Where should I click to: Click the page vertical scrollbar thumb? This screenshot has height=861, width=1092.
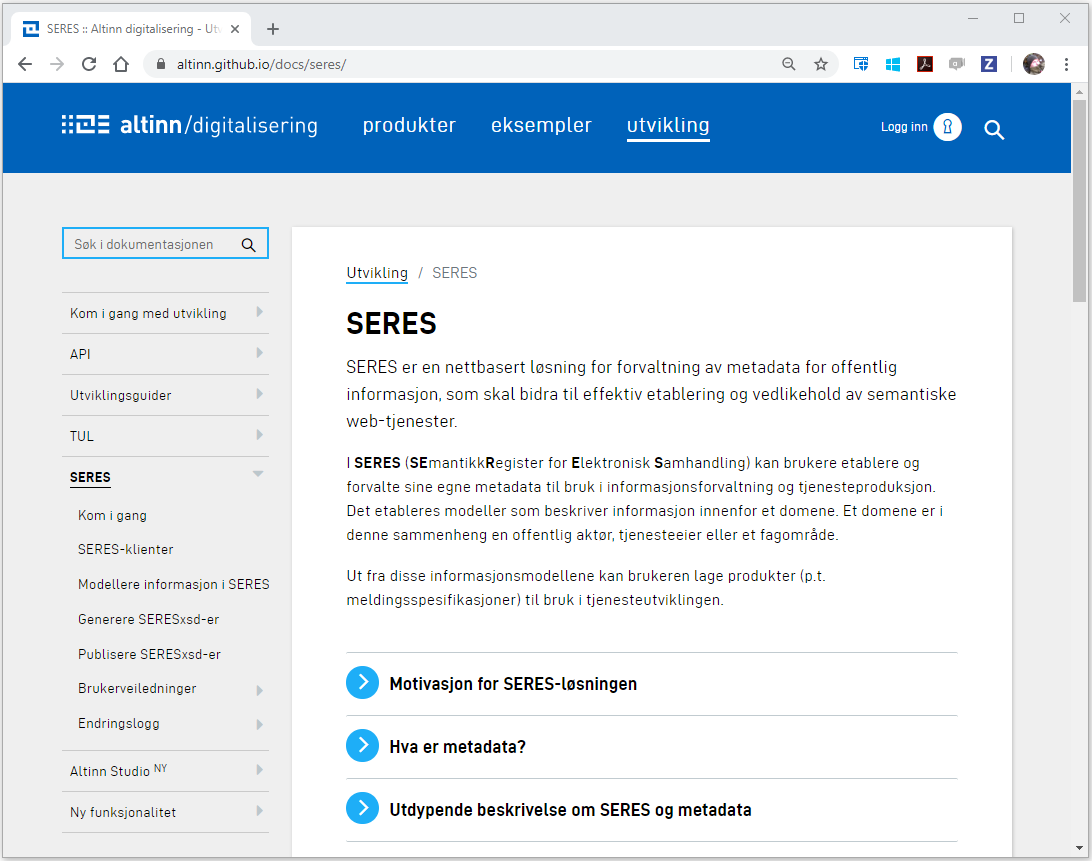point(1079,201)
